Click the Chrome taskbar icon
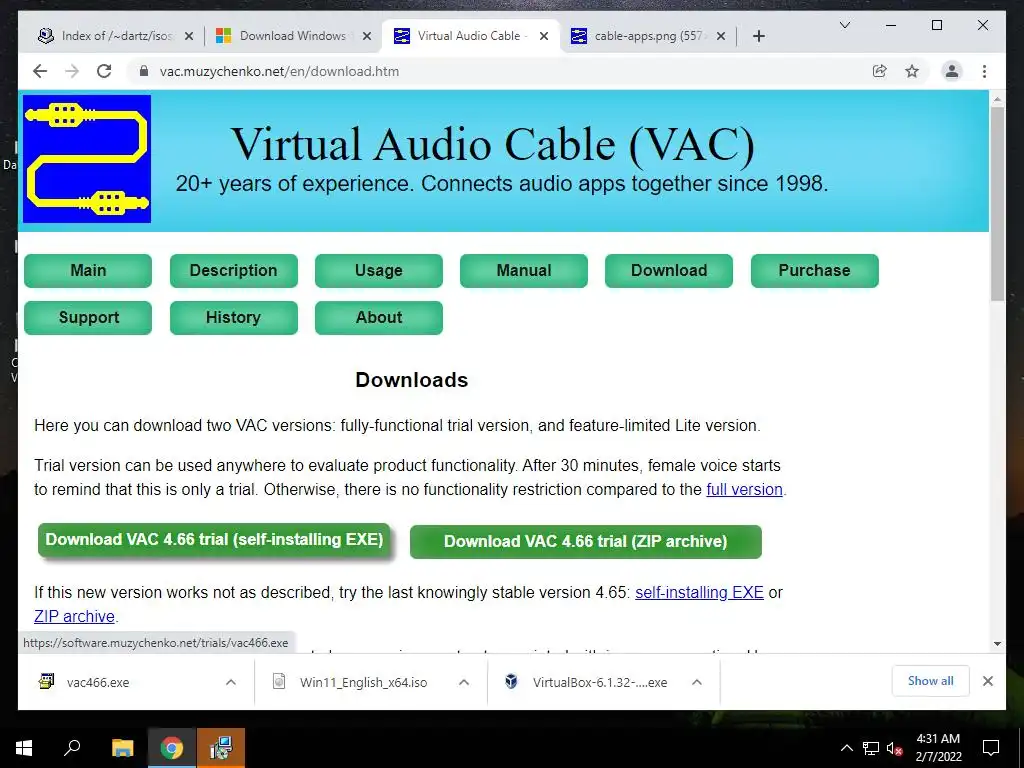Screen dimensions: 1024x768 (x=172, y=748)
